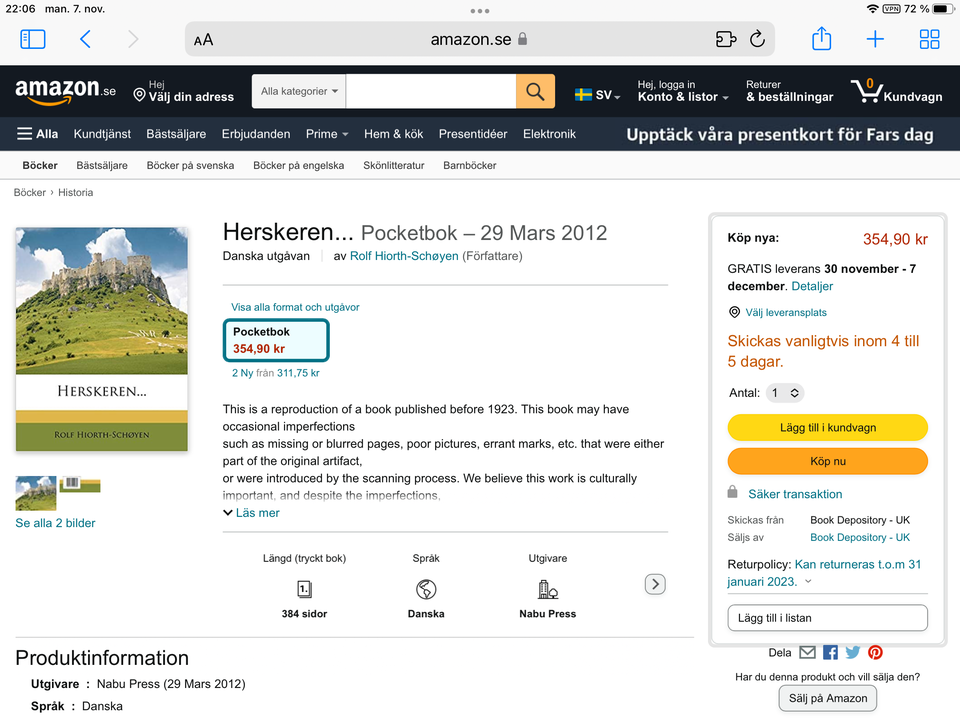Click Välj leveransplats link
Screen dimensions: 960x720
click(x=786, y=312)
